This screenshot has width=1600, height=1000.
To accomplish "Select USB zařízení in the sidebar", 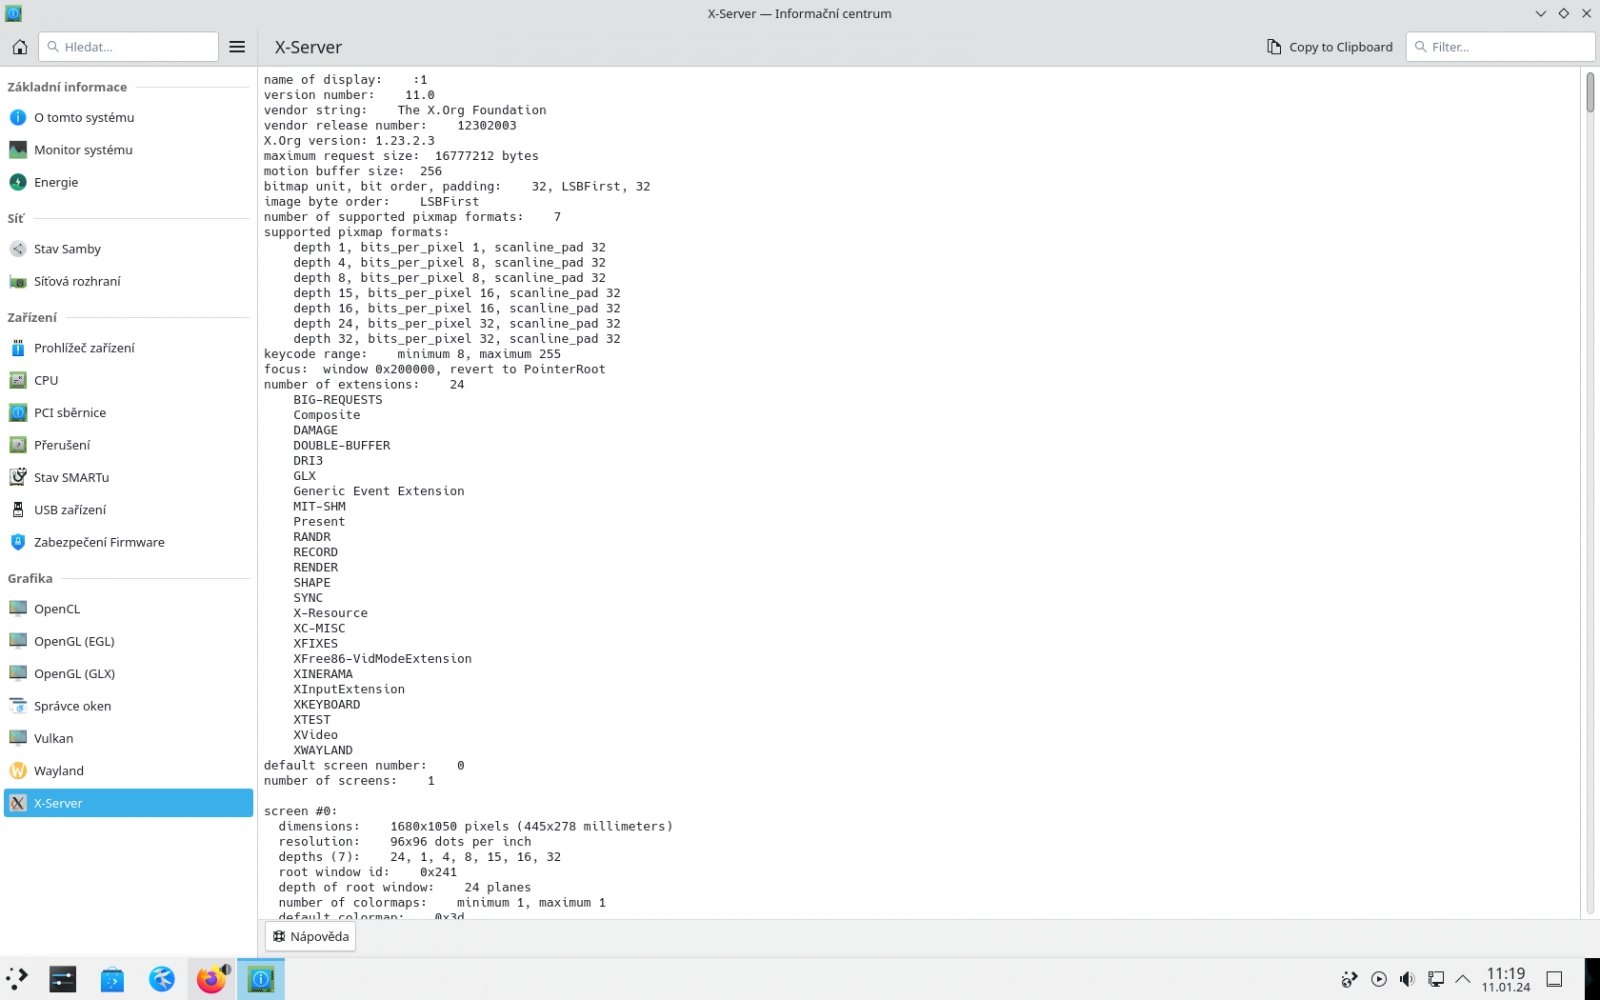I will coord(128,510).
